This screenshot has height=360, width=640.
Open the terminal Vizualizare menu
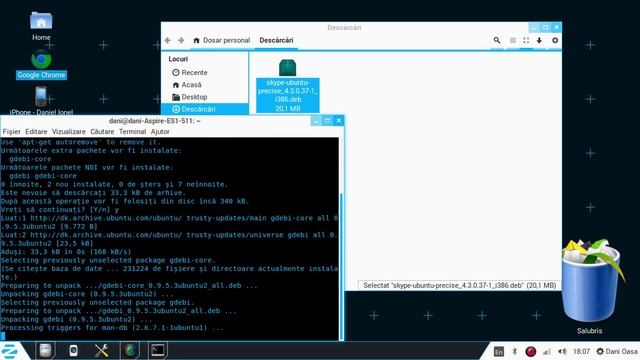click(x=69, y=131)
